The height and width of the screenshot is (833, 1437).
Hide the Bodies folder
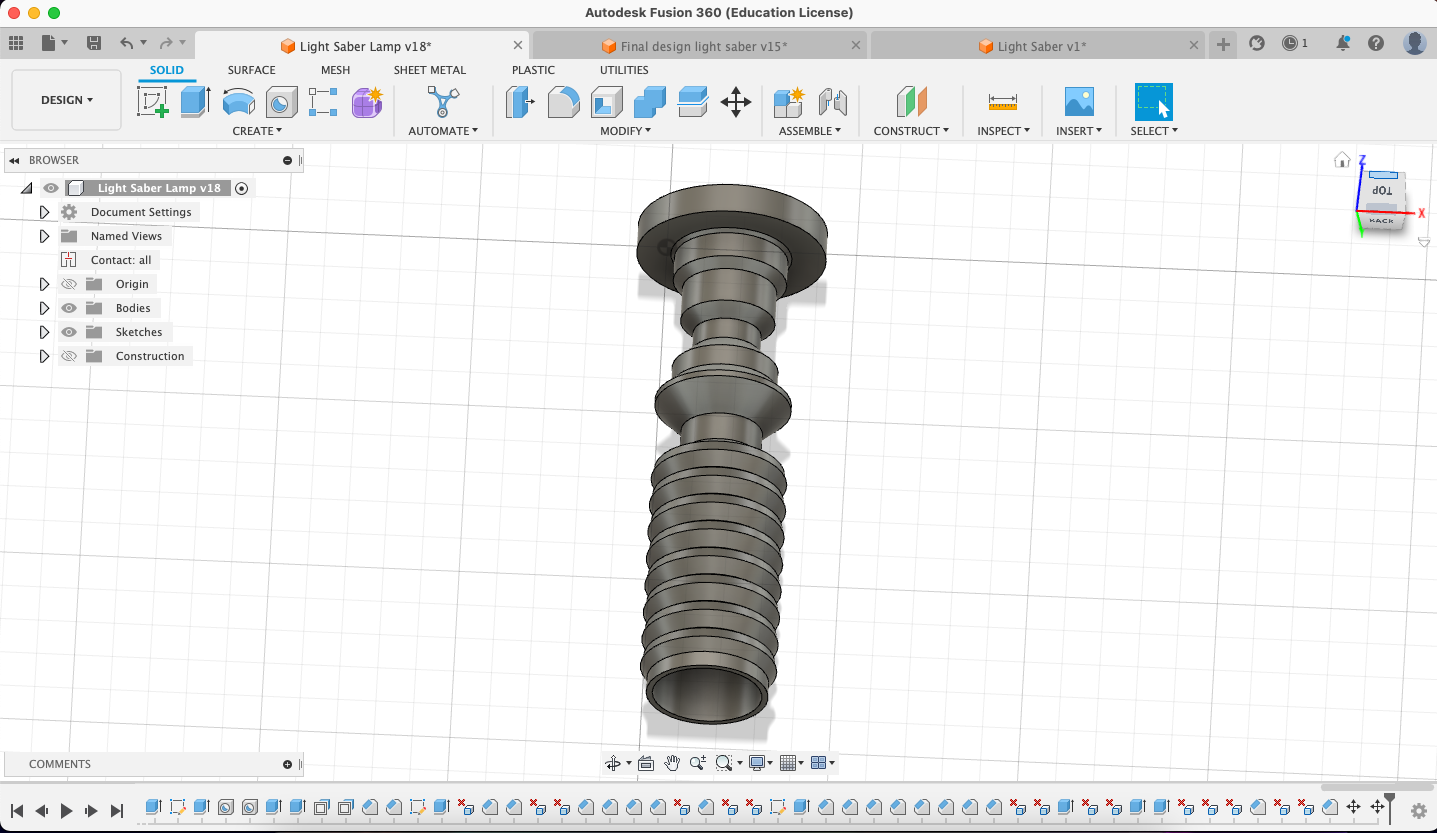(69, 308)
